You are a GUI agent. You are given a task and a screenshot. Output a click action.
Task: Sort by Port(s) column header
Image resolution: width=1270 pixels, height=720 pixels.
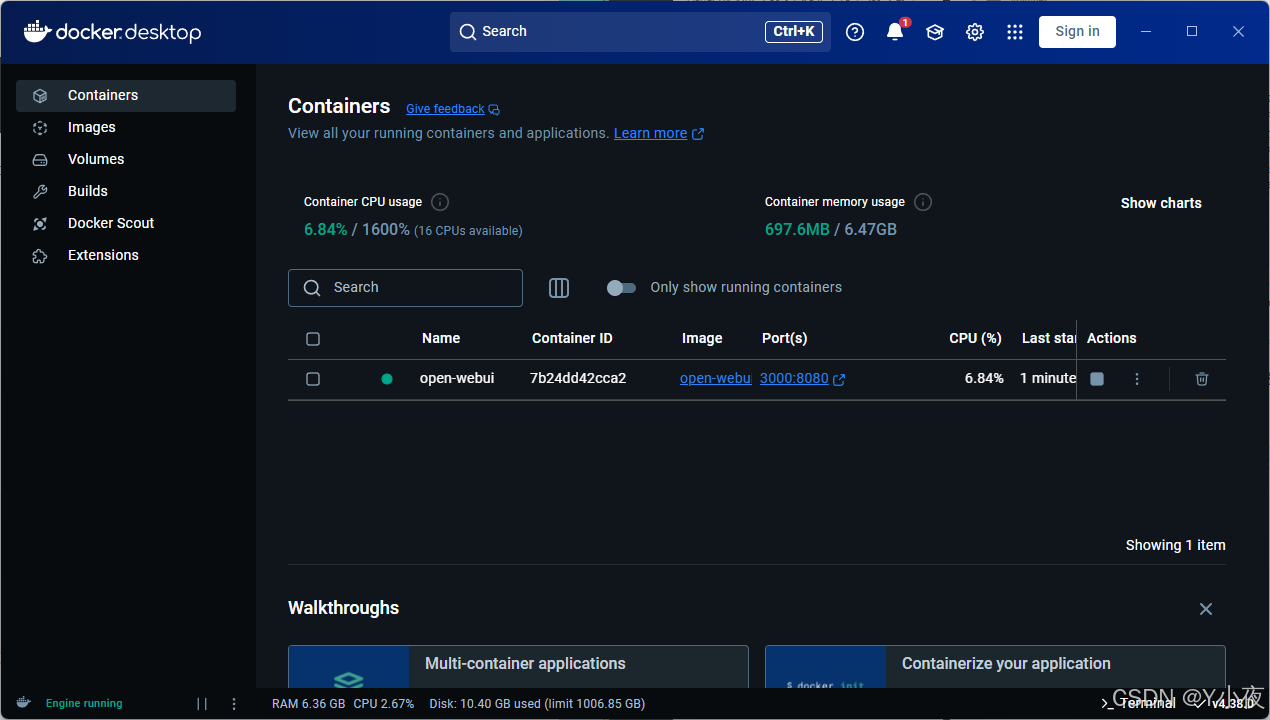point(784,339)
